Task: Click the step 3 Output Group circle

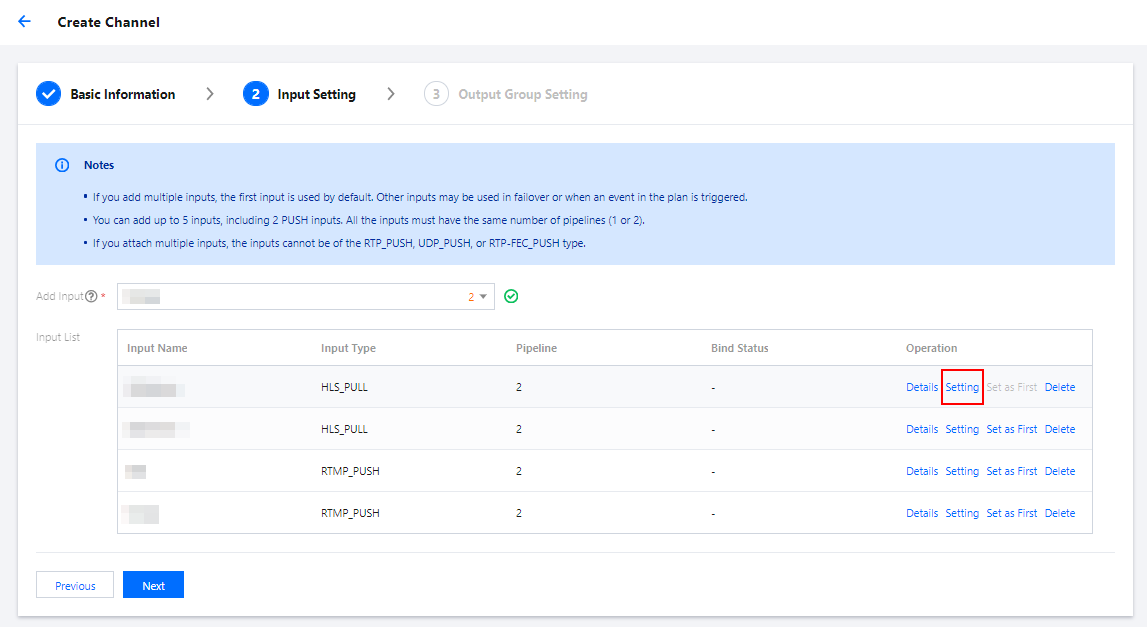Action: tap(436, 94)
